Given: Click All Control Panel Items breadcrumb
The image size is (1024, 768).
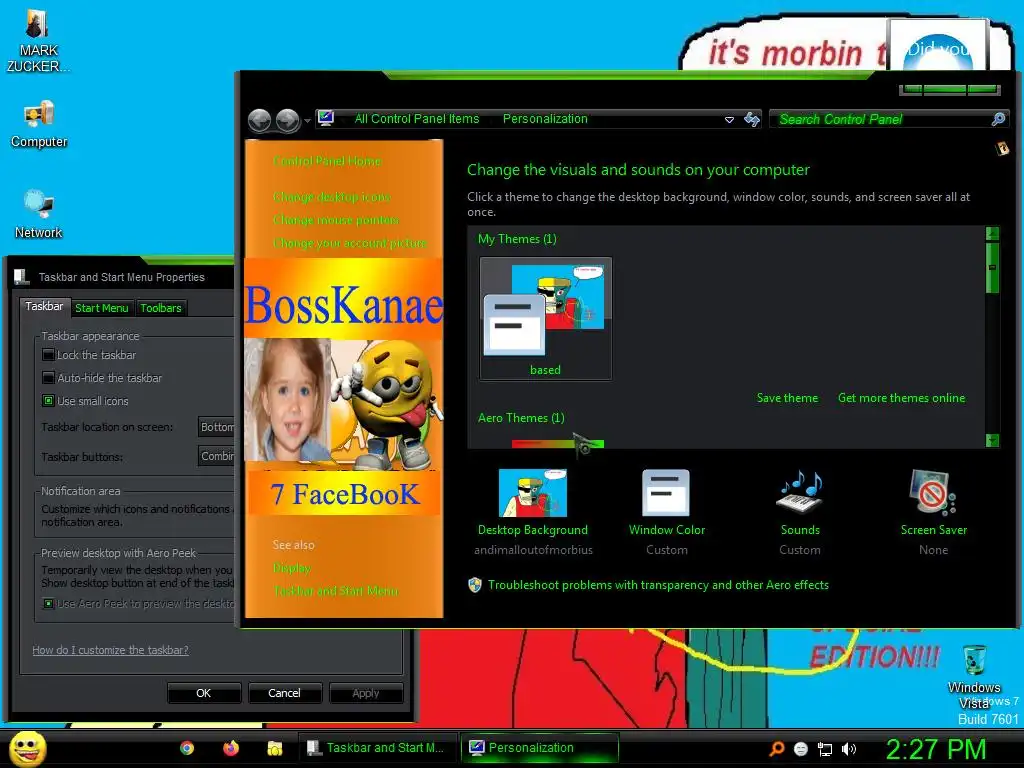Looking at the screenshot, I should coord(417,119).
